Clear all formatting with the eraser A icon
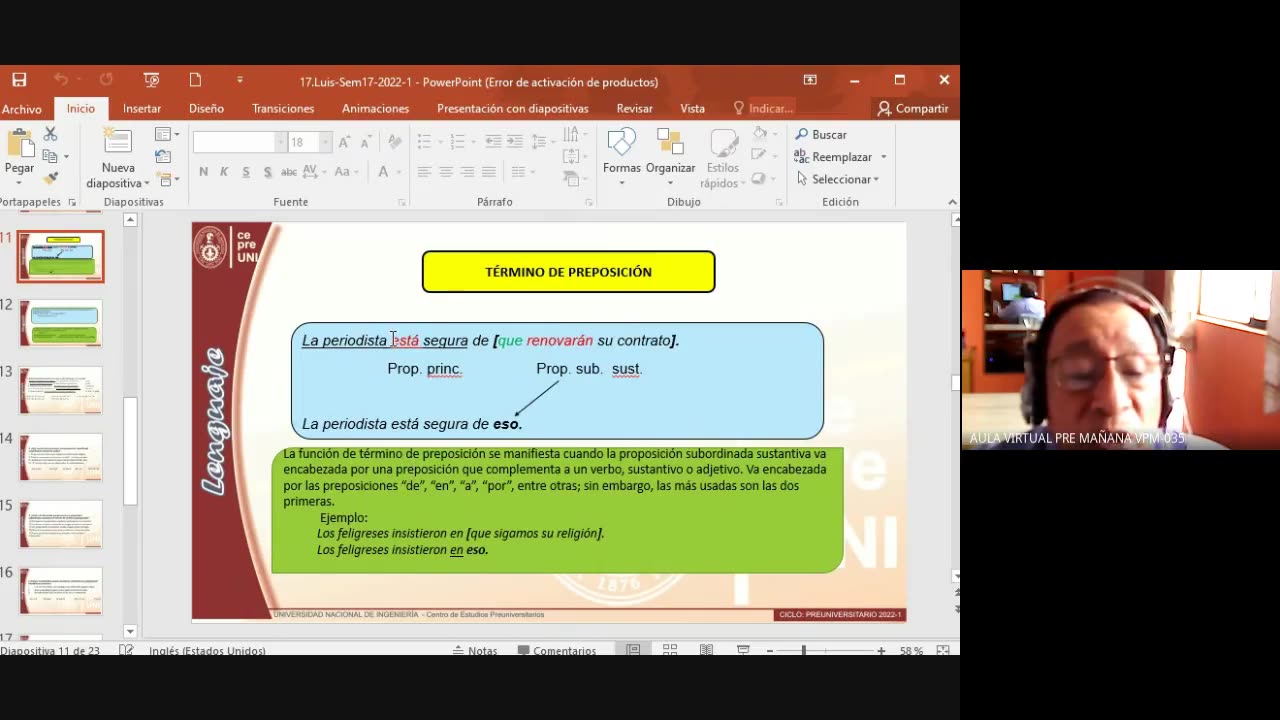1280x720 pixels. [x=394, y=143]
